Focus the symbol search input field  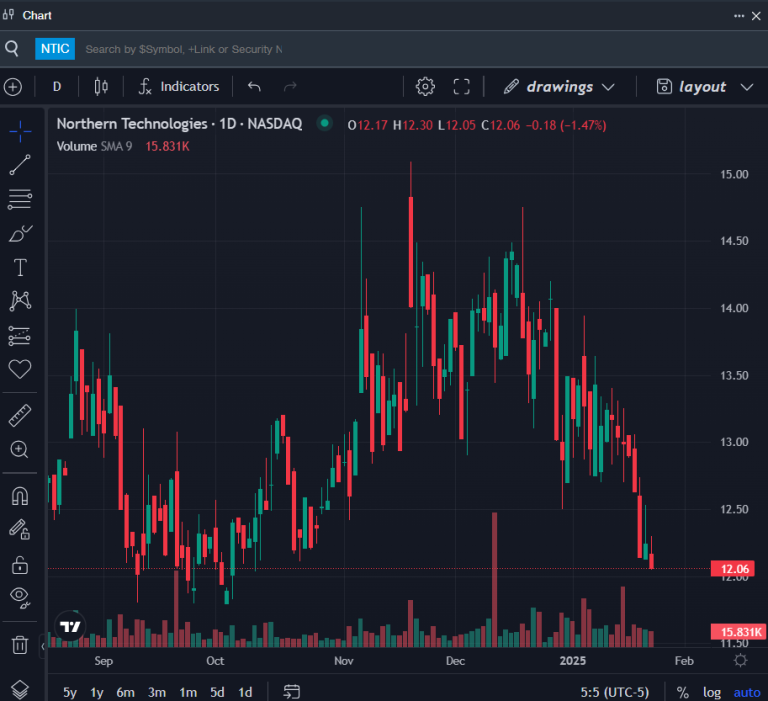183,49
